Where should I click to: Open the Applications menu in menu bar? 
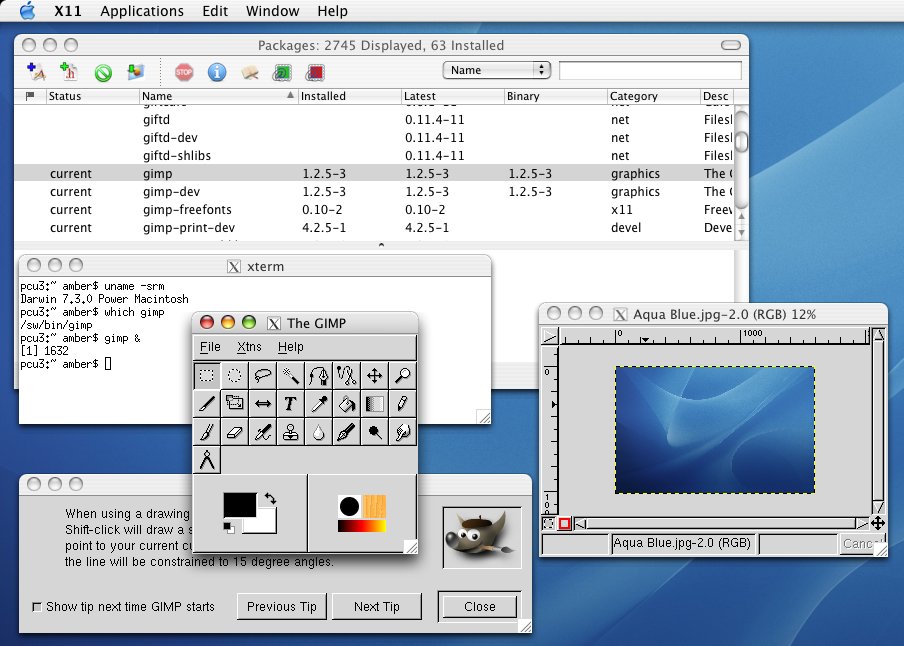[142, 11]
